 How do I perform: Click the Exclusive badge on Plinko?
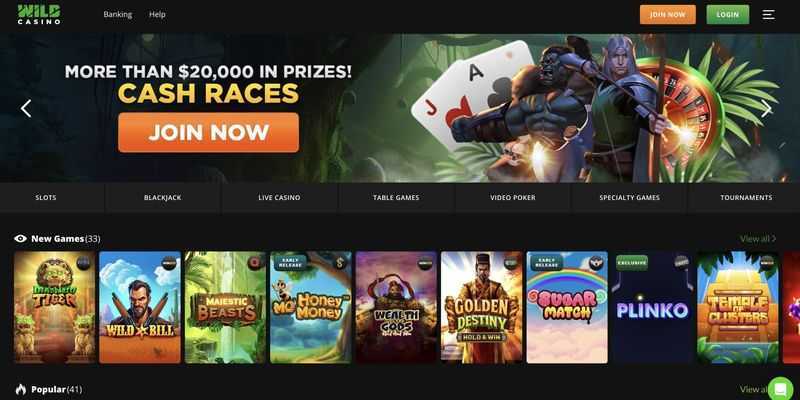[x=632, y=263]
